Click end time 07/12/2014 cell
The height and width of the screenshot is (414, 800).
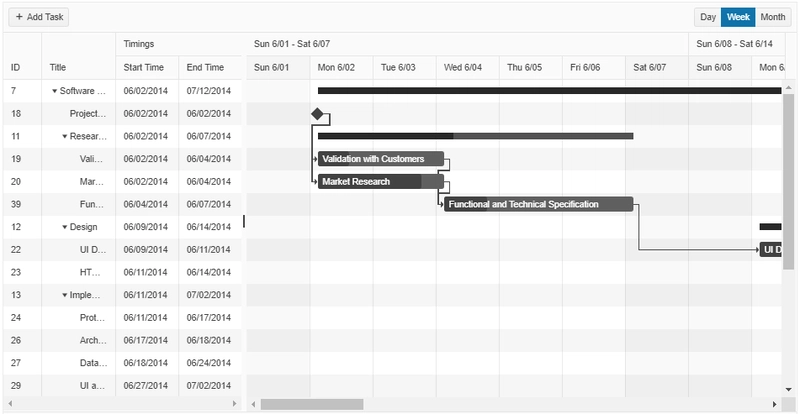click(210, 91)
